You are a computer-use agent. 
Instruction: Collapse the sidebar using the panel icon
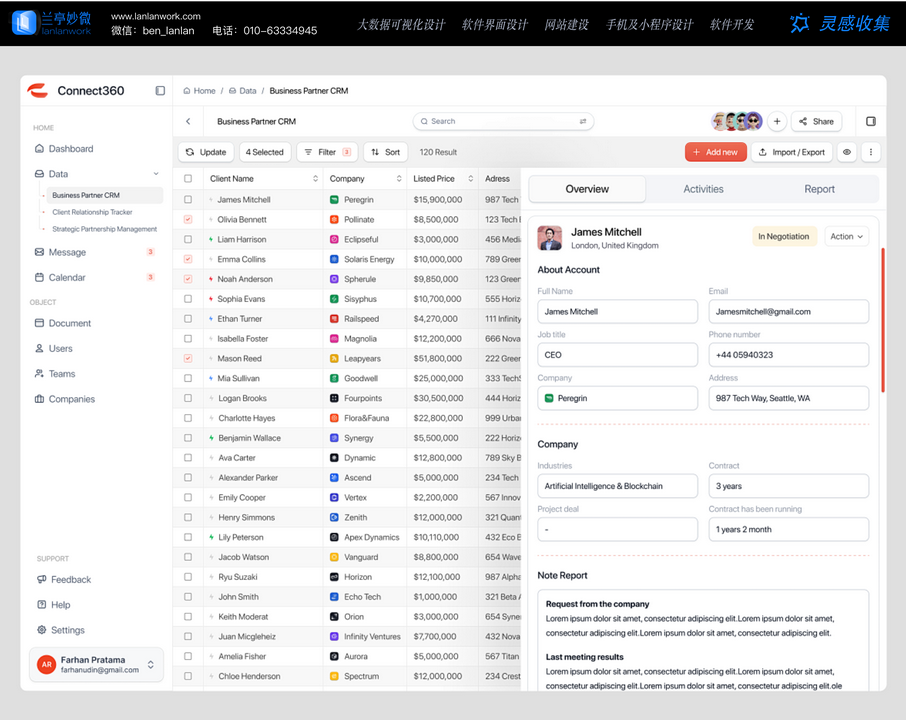pos(160,91)
